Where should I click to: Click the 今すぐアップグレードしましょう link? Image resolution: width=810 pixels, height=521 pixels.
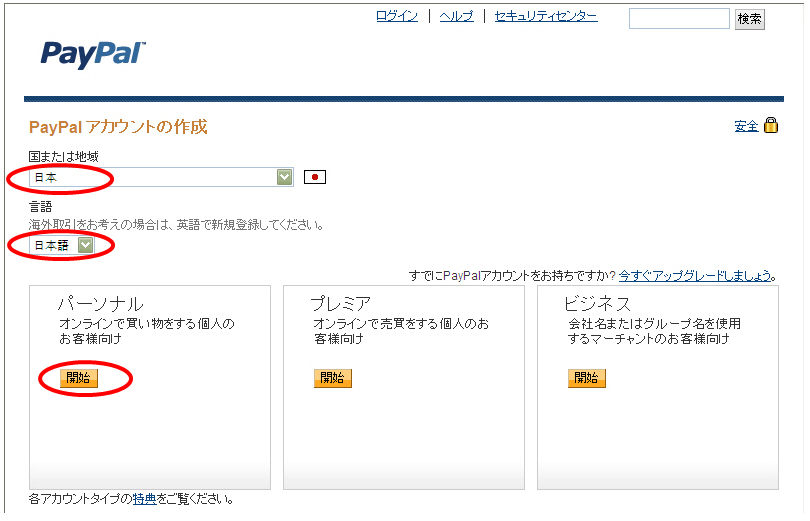[695, 276]
